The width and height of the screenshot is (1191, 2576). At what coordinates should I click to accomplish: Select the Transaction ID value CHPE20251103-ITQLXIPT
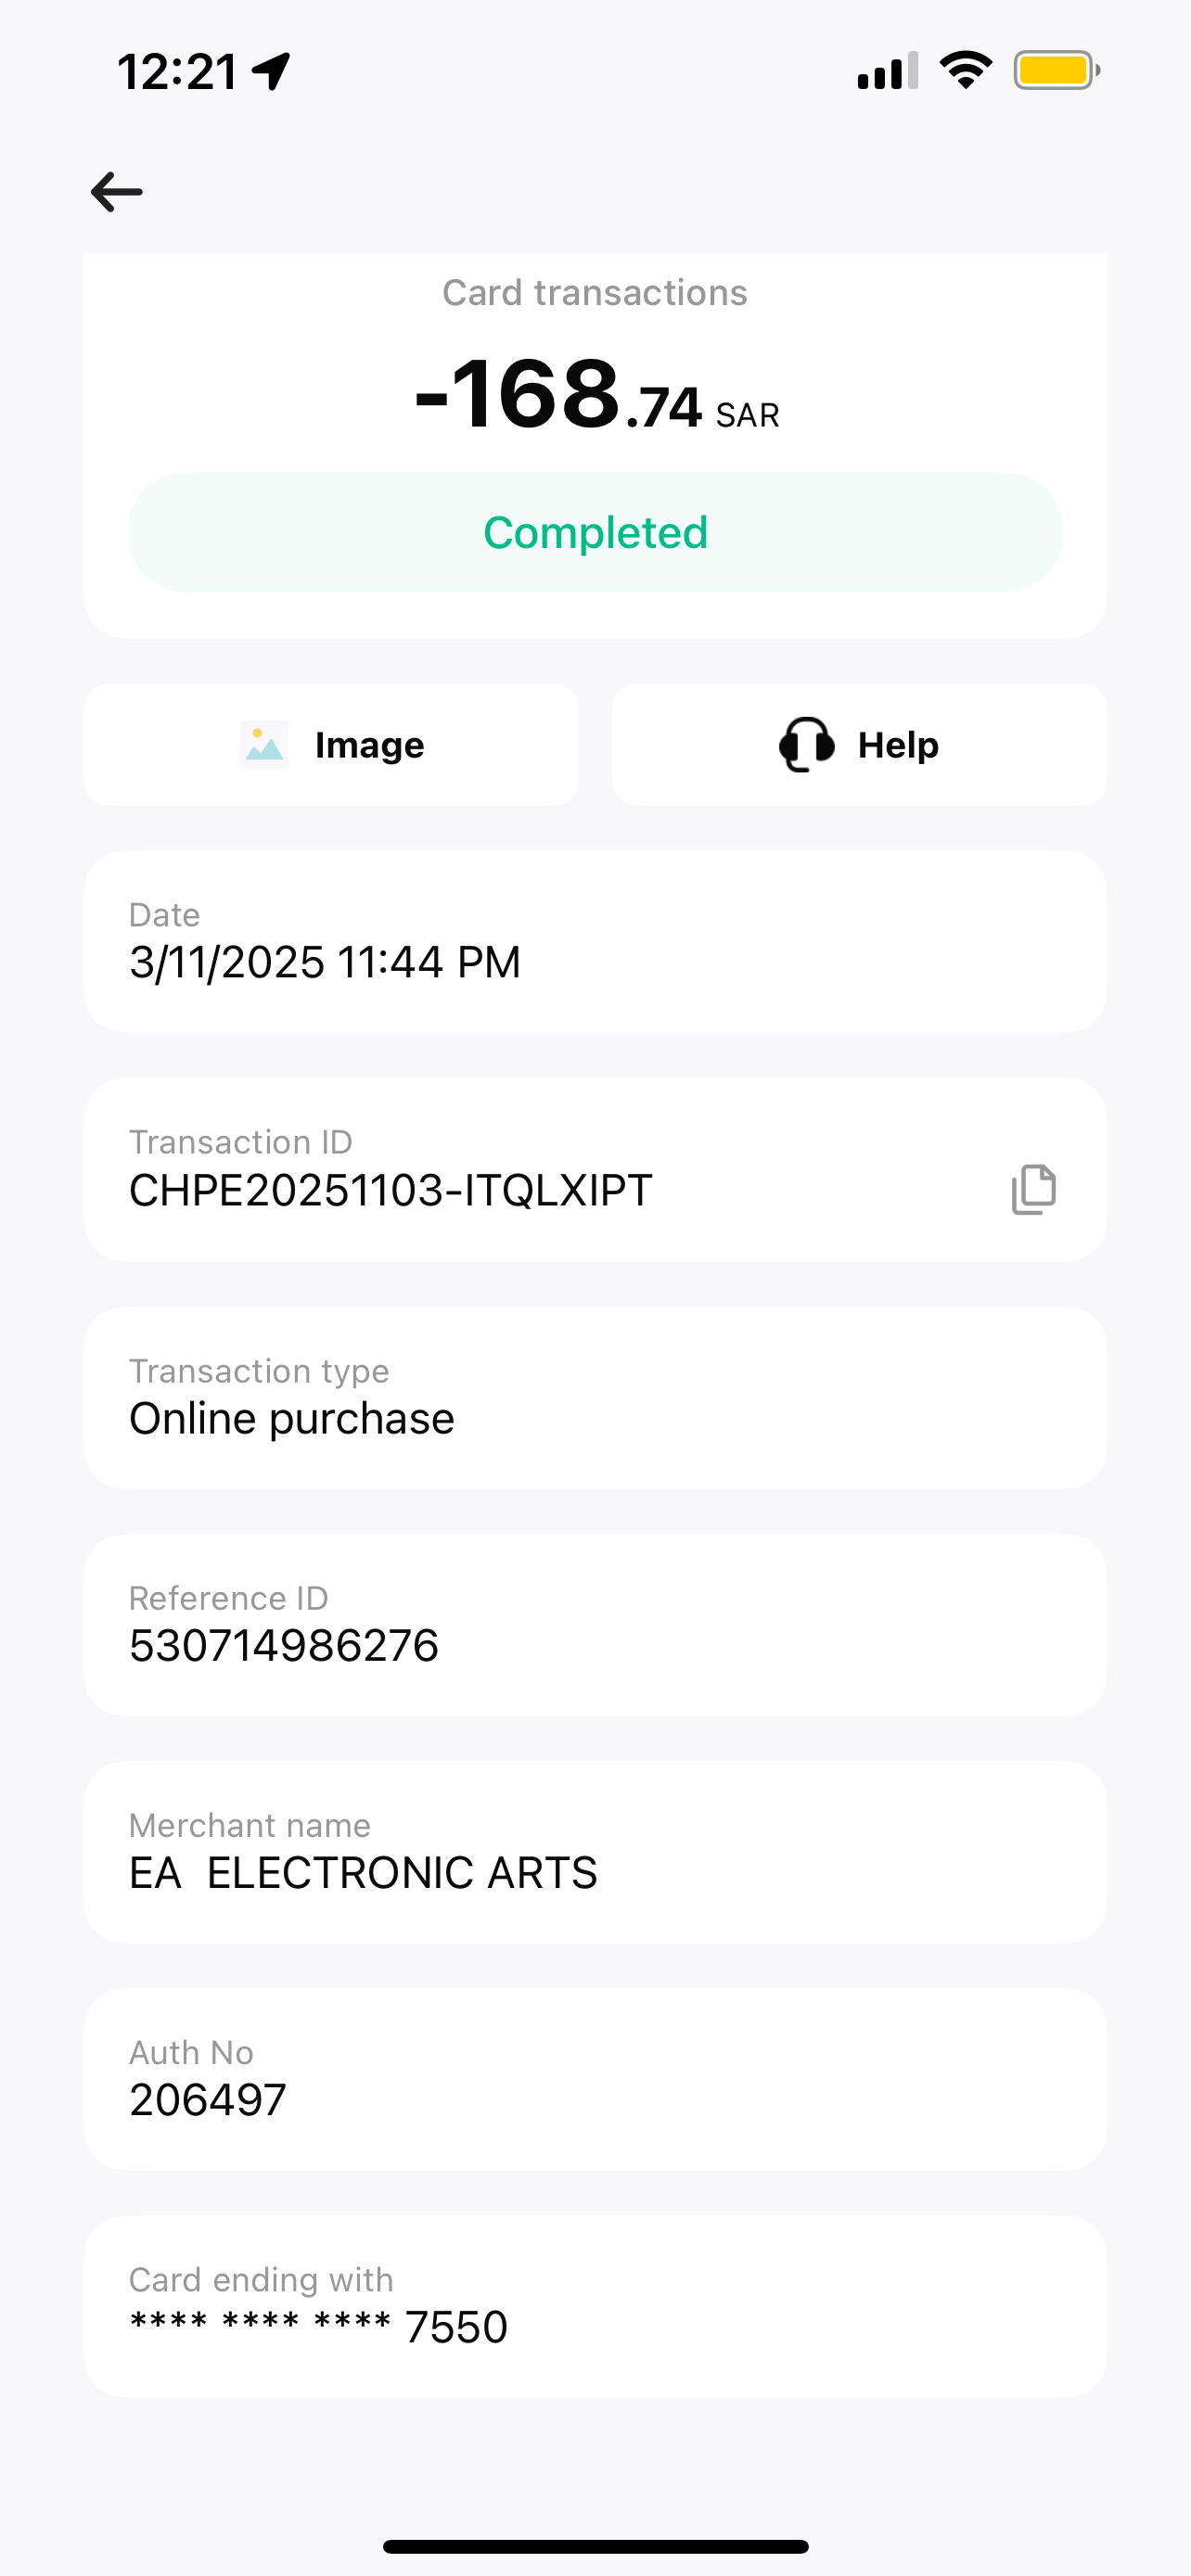(x=391, y=1190)
